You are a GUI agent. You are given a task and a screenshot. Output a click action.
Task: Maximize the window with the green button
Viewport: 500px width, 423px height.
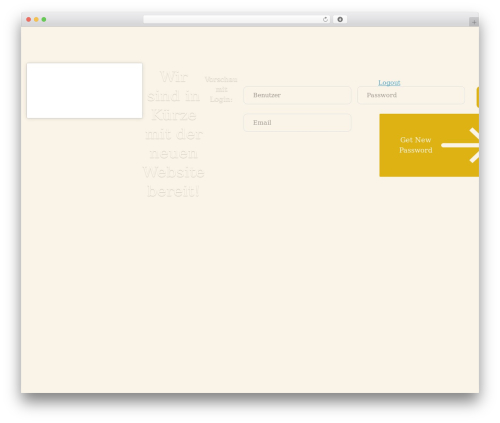click(44, 20)
